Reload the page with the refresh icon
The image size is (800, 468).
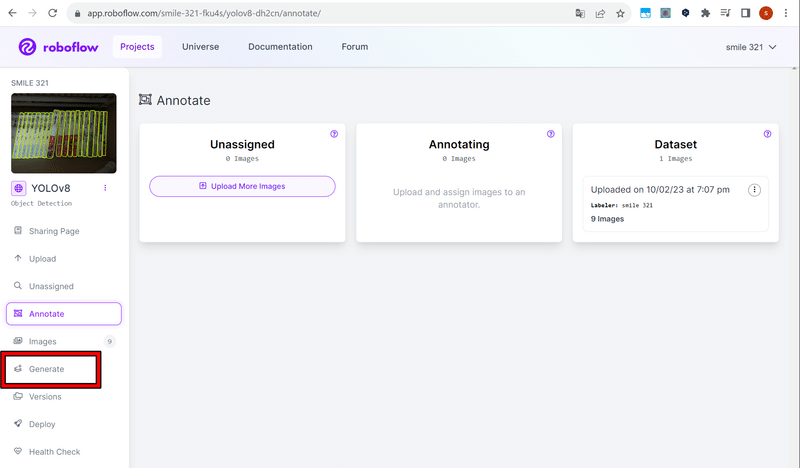pos(53,13)
